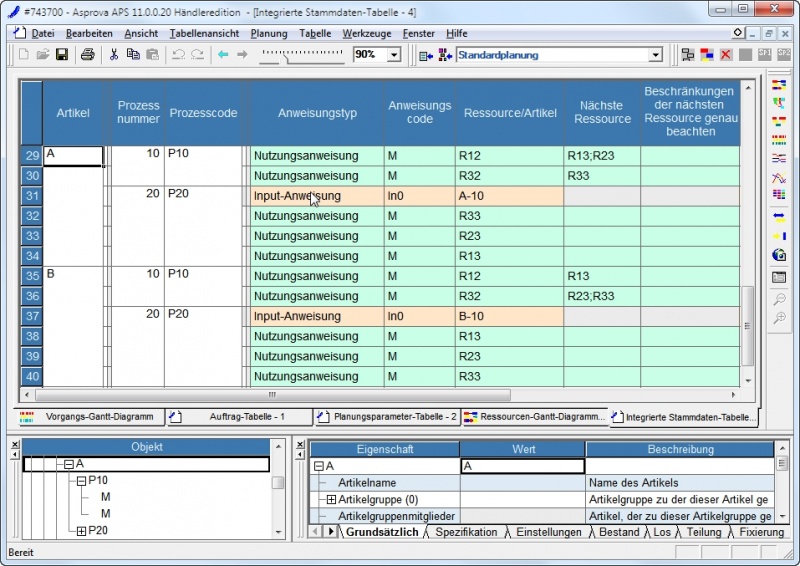Image resolution: width=800 pixels, height=566 pixels.
Task: Click the red X toolbar icon
Action: [725, 54]
